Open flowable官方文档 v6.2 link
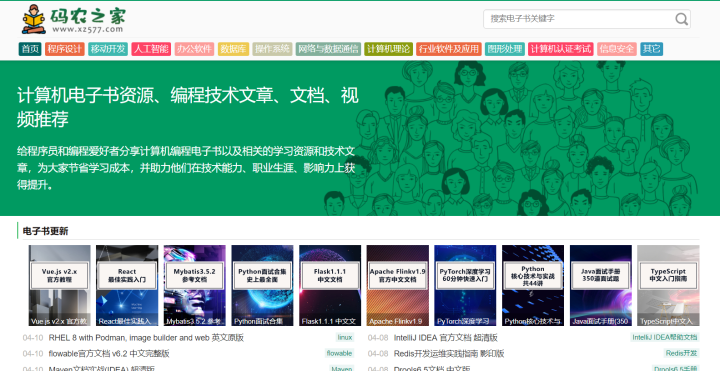720x371 pixels. 109,354
